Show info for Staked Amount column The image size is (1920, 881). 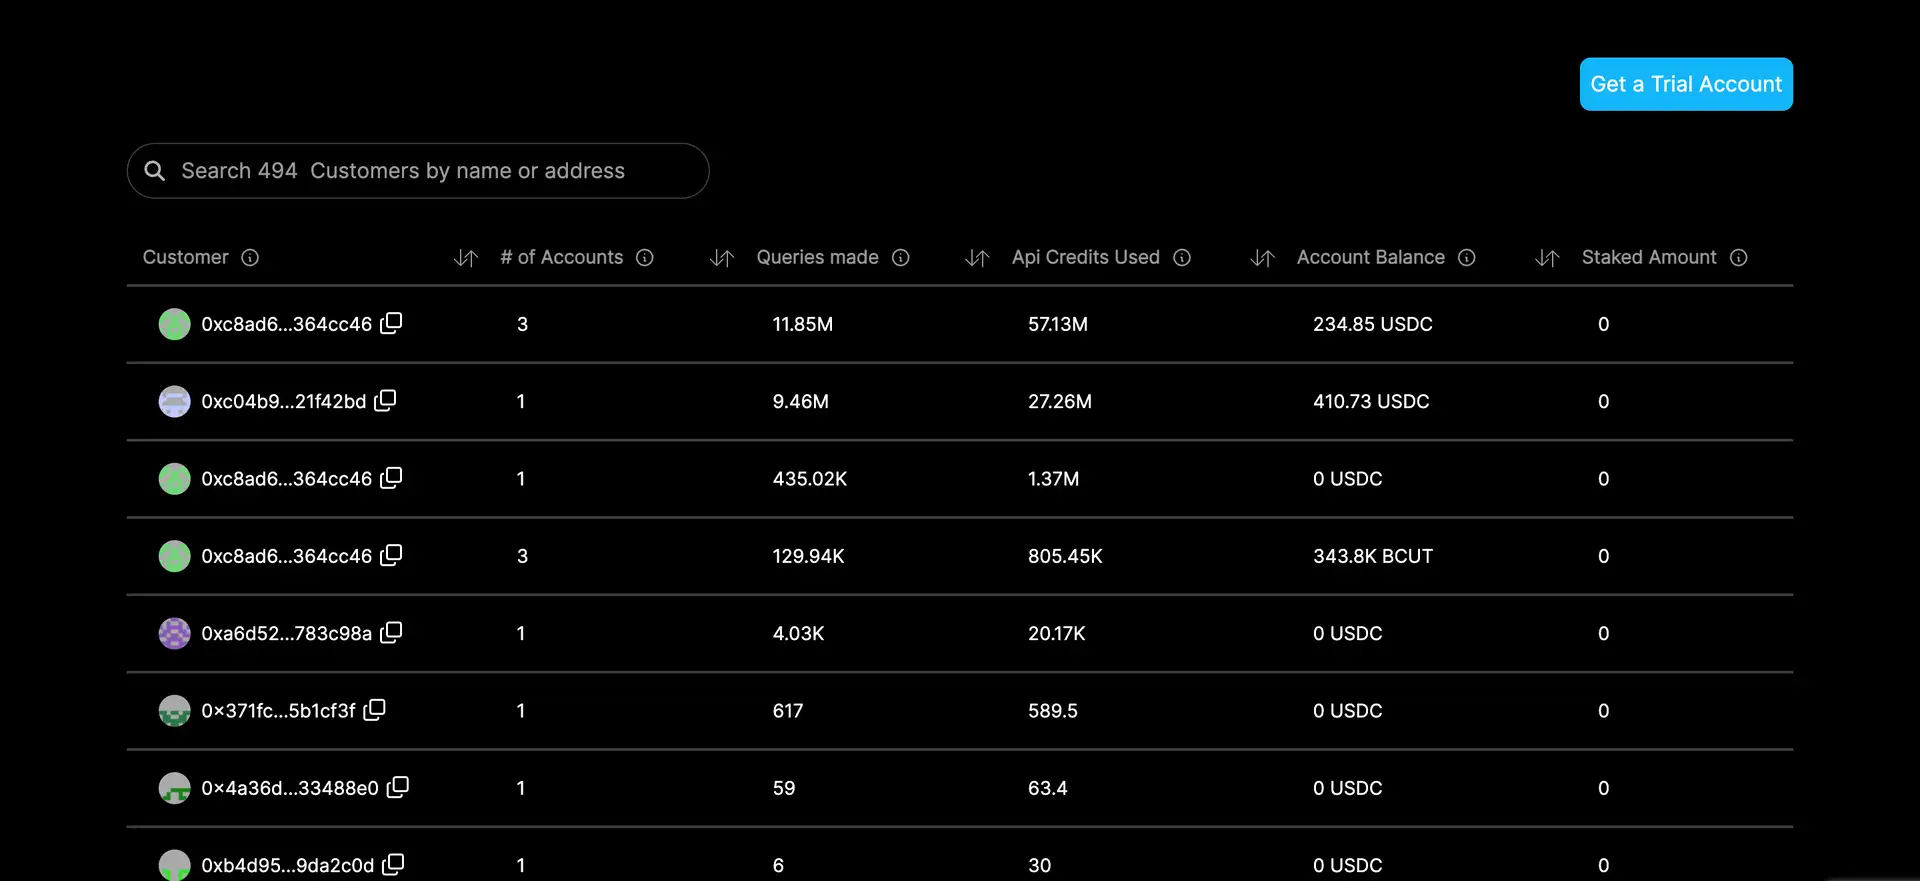click(1739, 258)
